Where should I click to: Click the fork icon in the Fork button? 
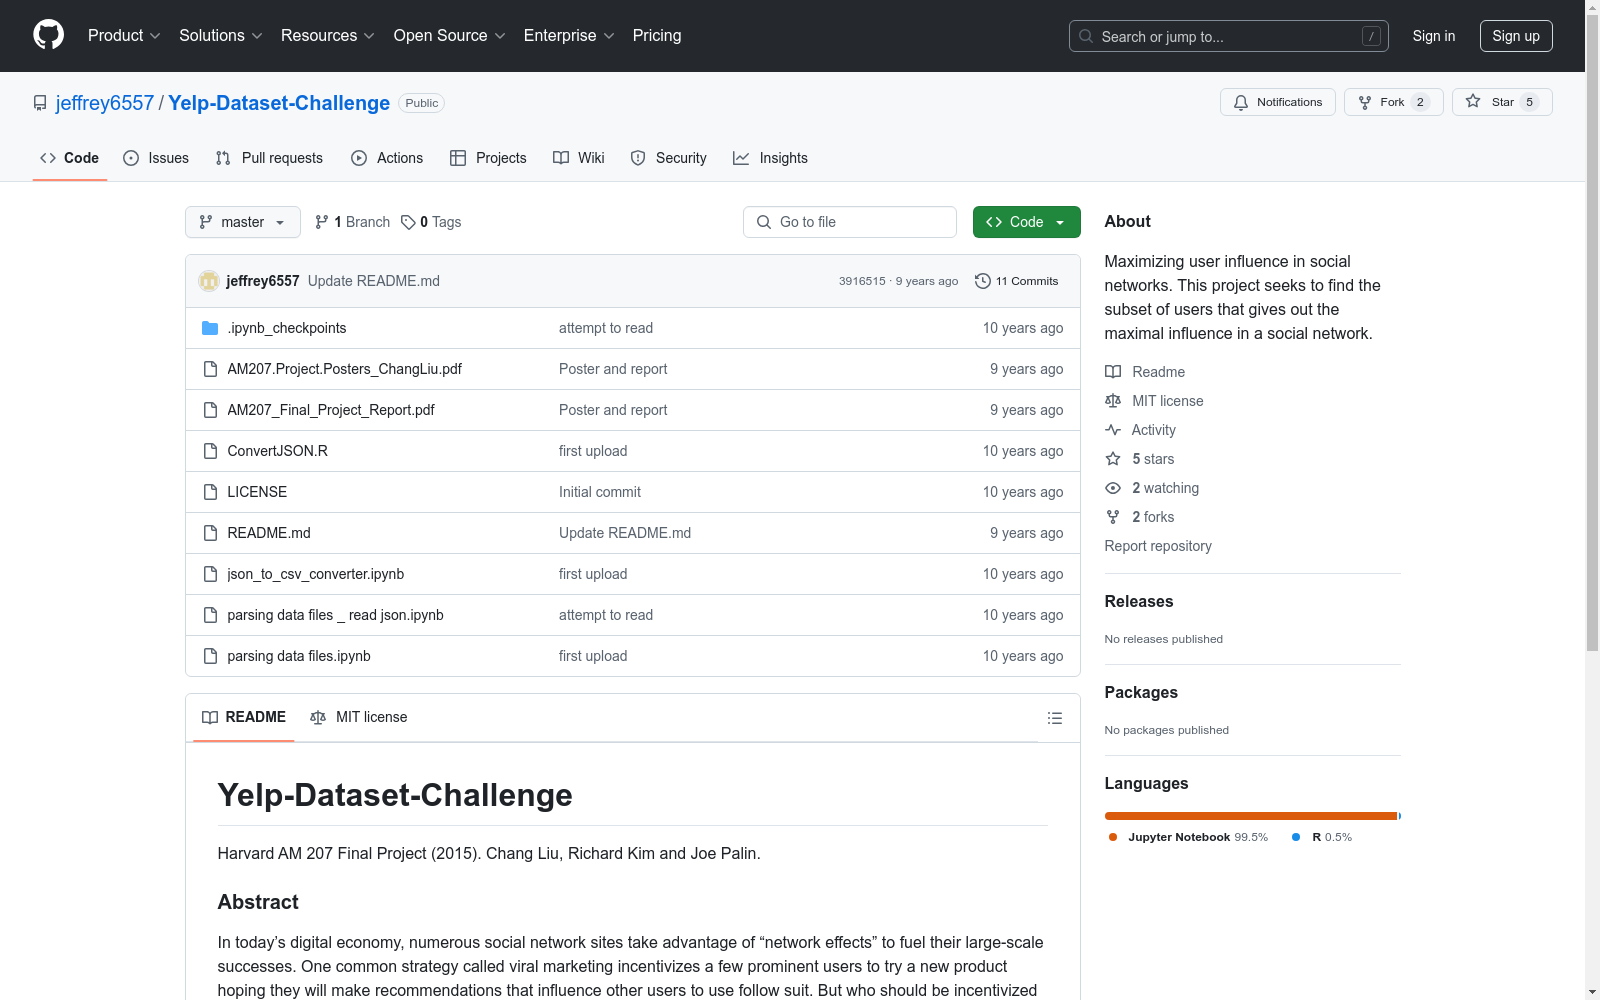(x=1365, y=102)
